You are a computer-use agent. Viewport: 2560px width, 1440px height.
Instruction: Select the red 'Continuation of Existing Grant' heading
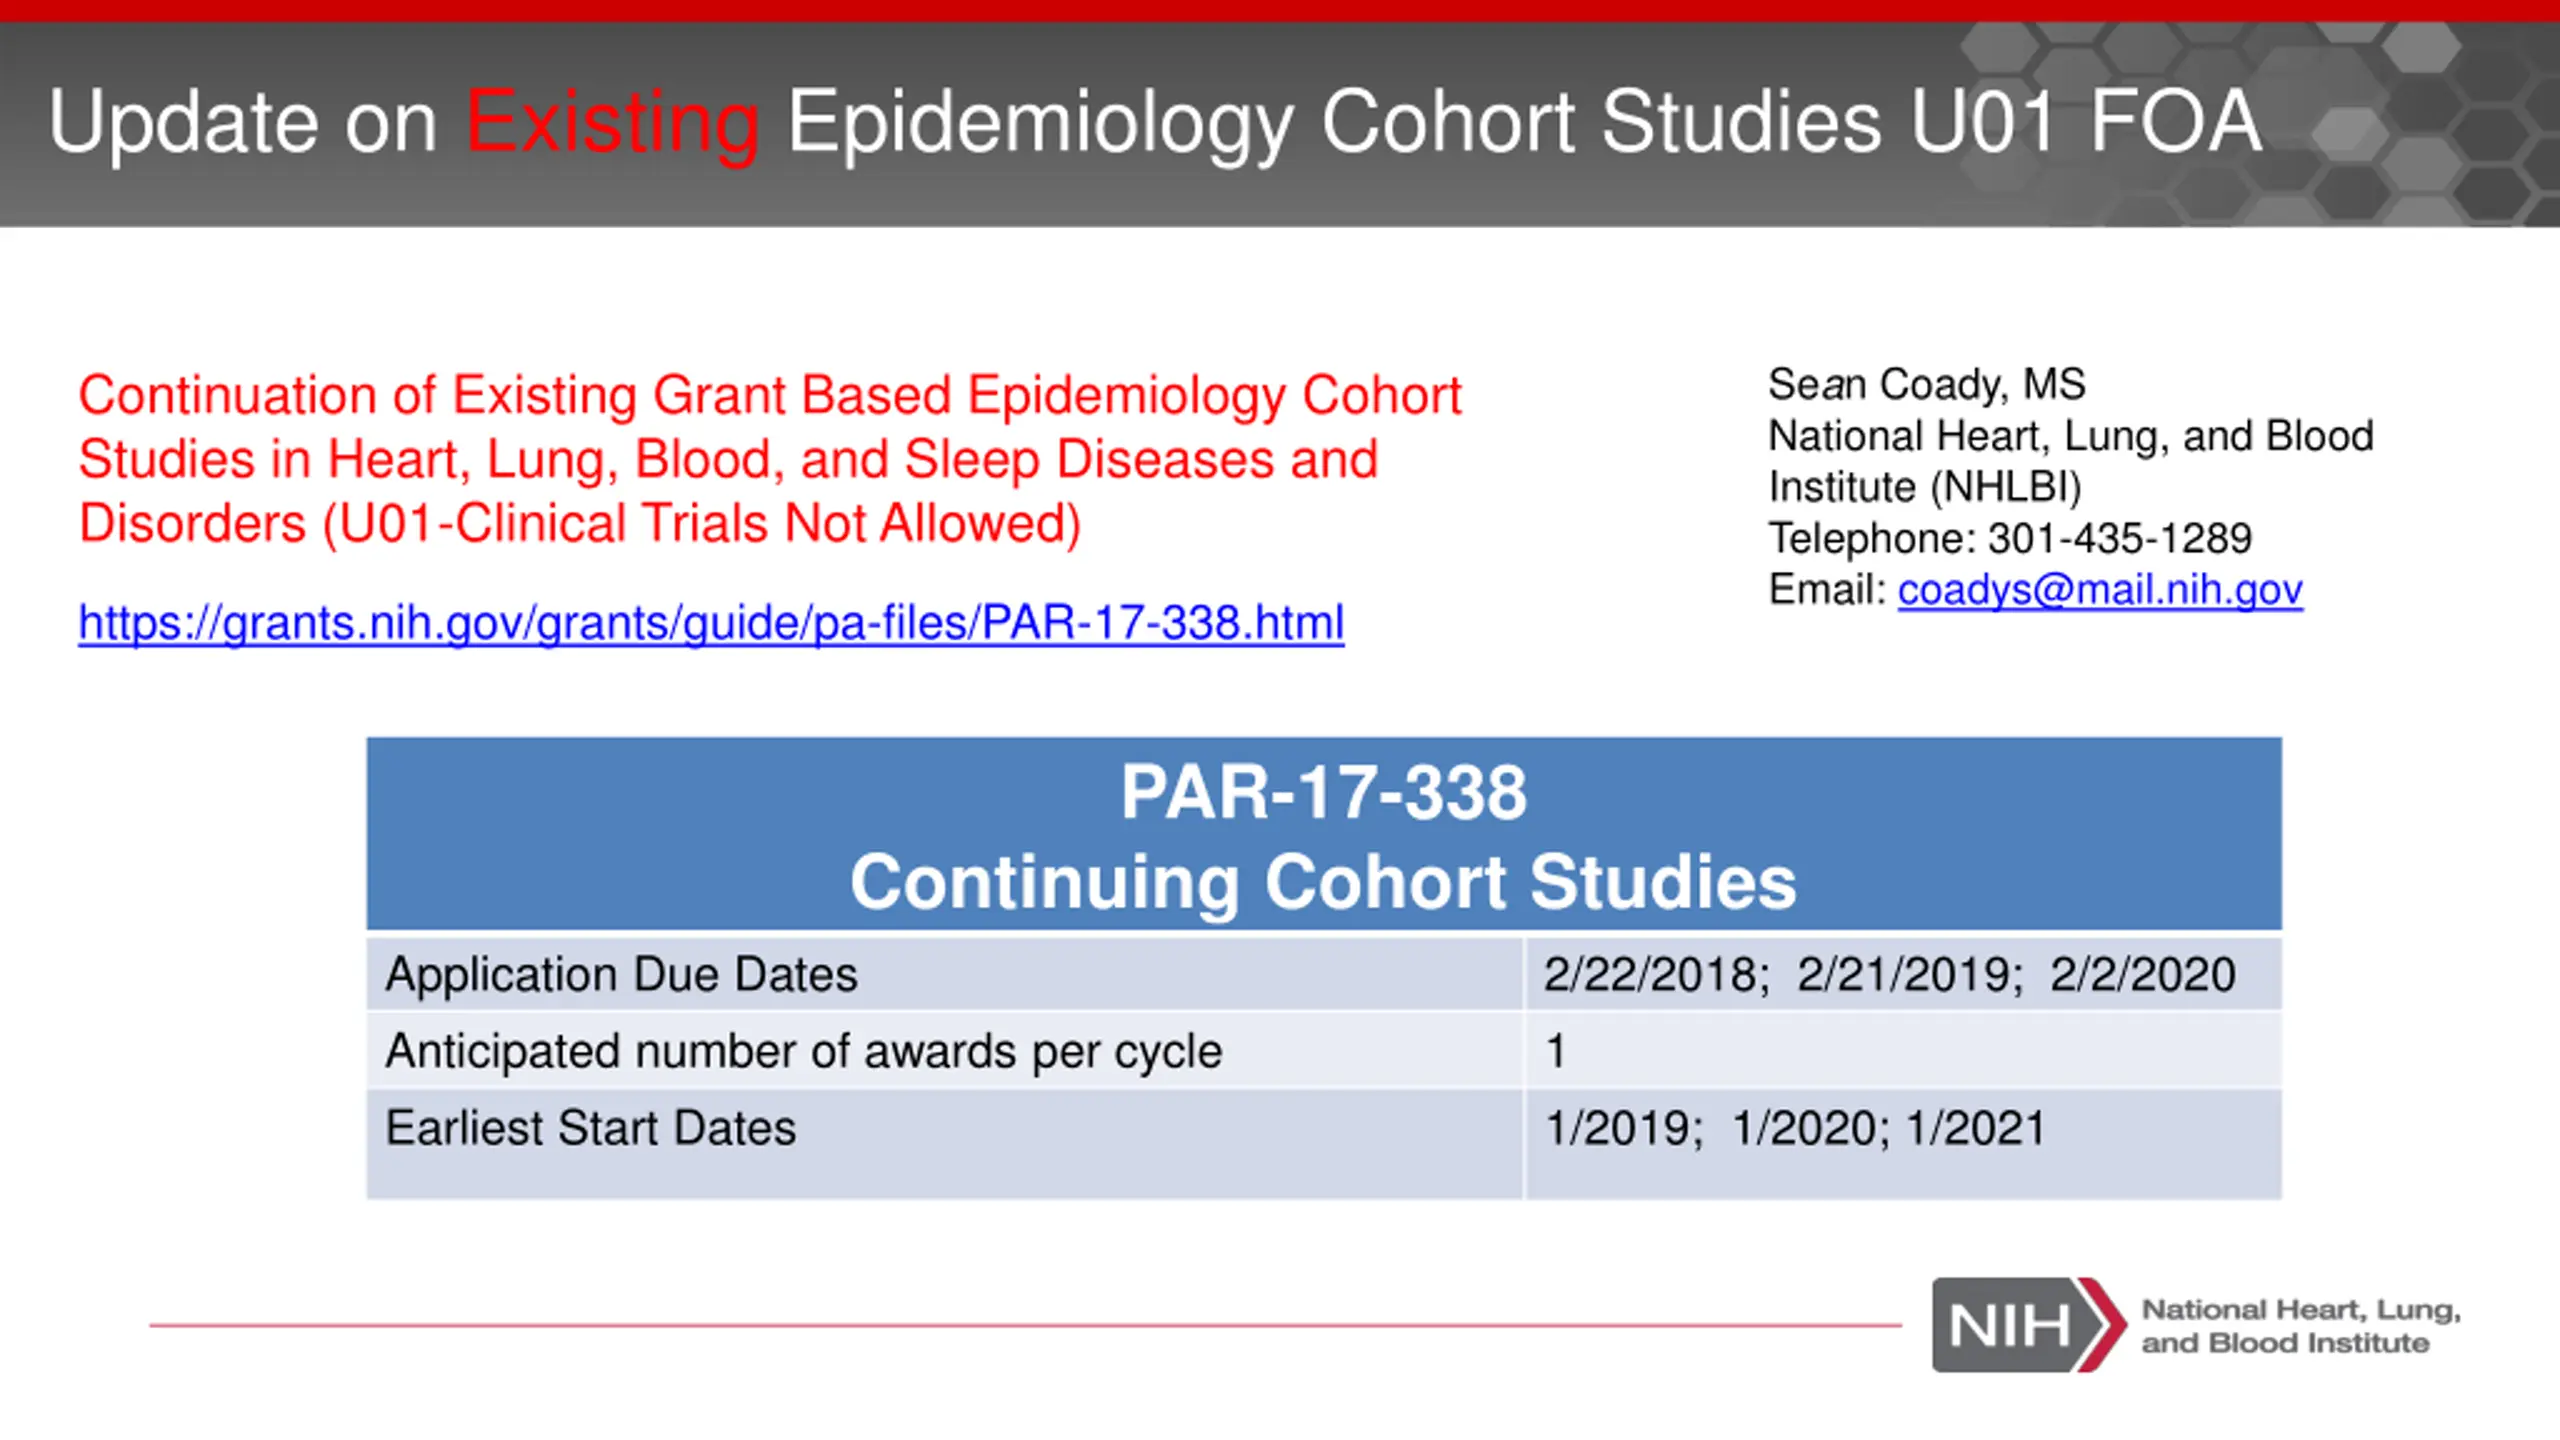click(770, 459)
